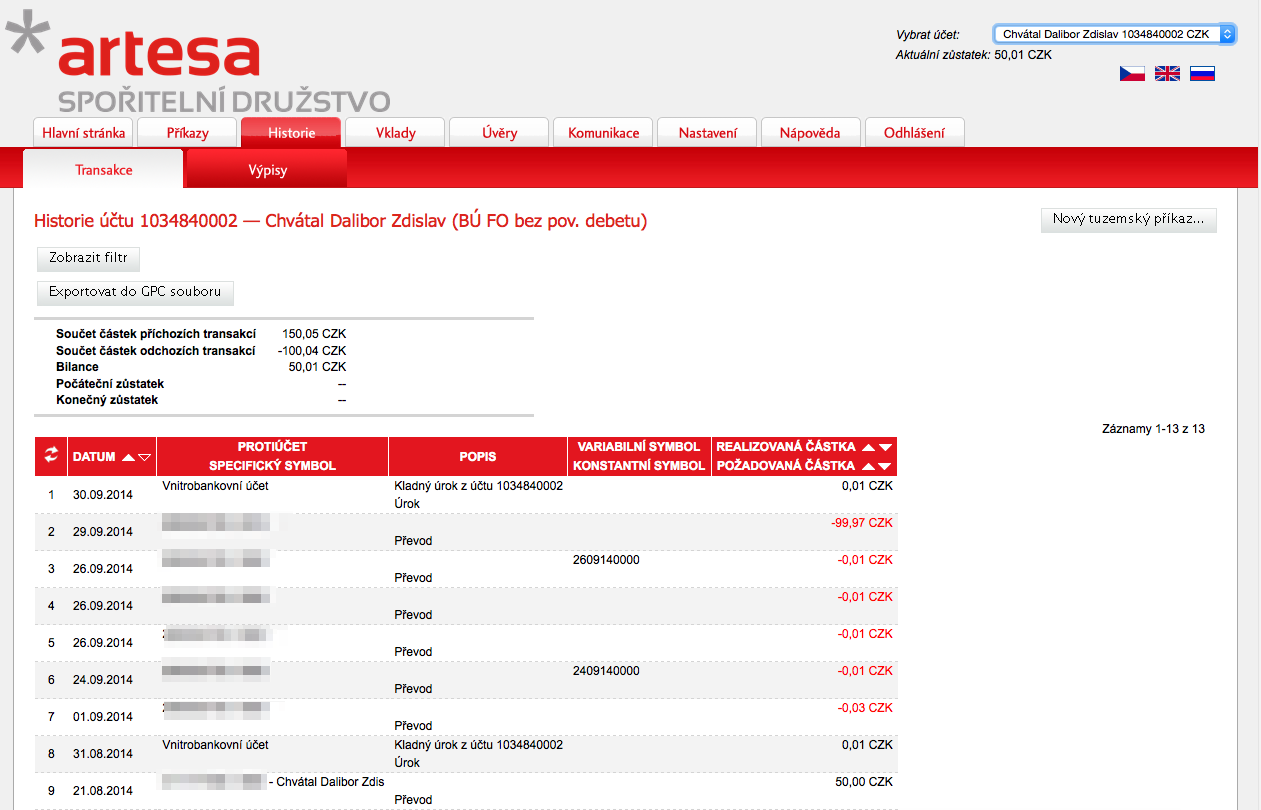
Task: Switch language to Russian flag
Action: pos(1202,73)
